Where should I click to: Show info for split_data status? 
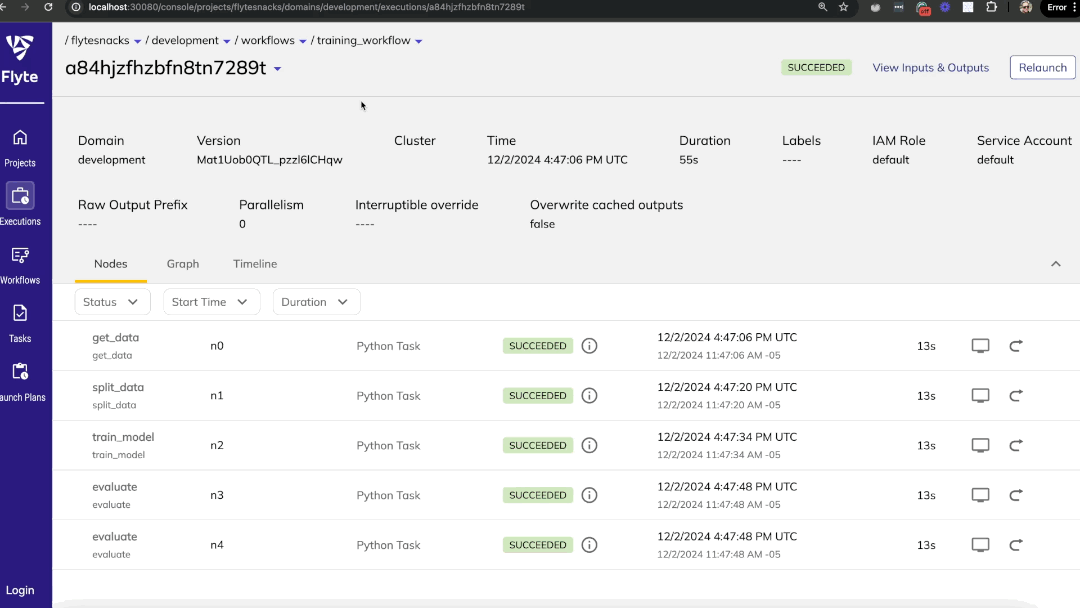point(589,395)
